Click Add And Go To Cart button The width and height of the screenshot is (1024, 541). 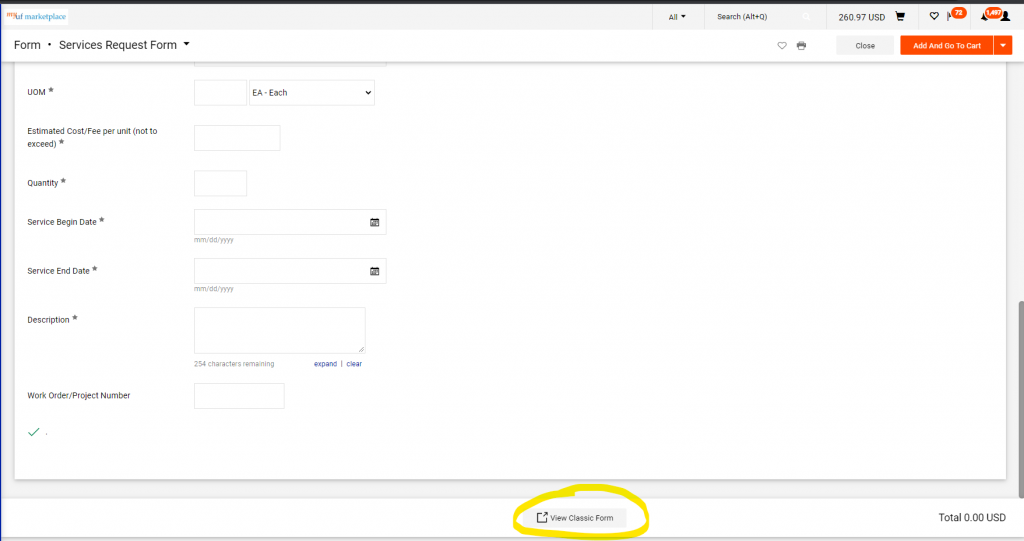tap(946, 45)
